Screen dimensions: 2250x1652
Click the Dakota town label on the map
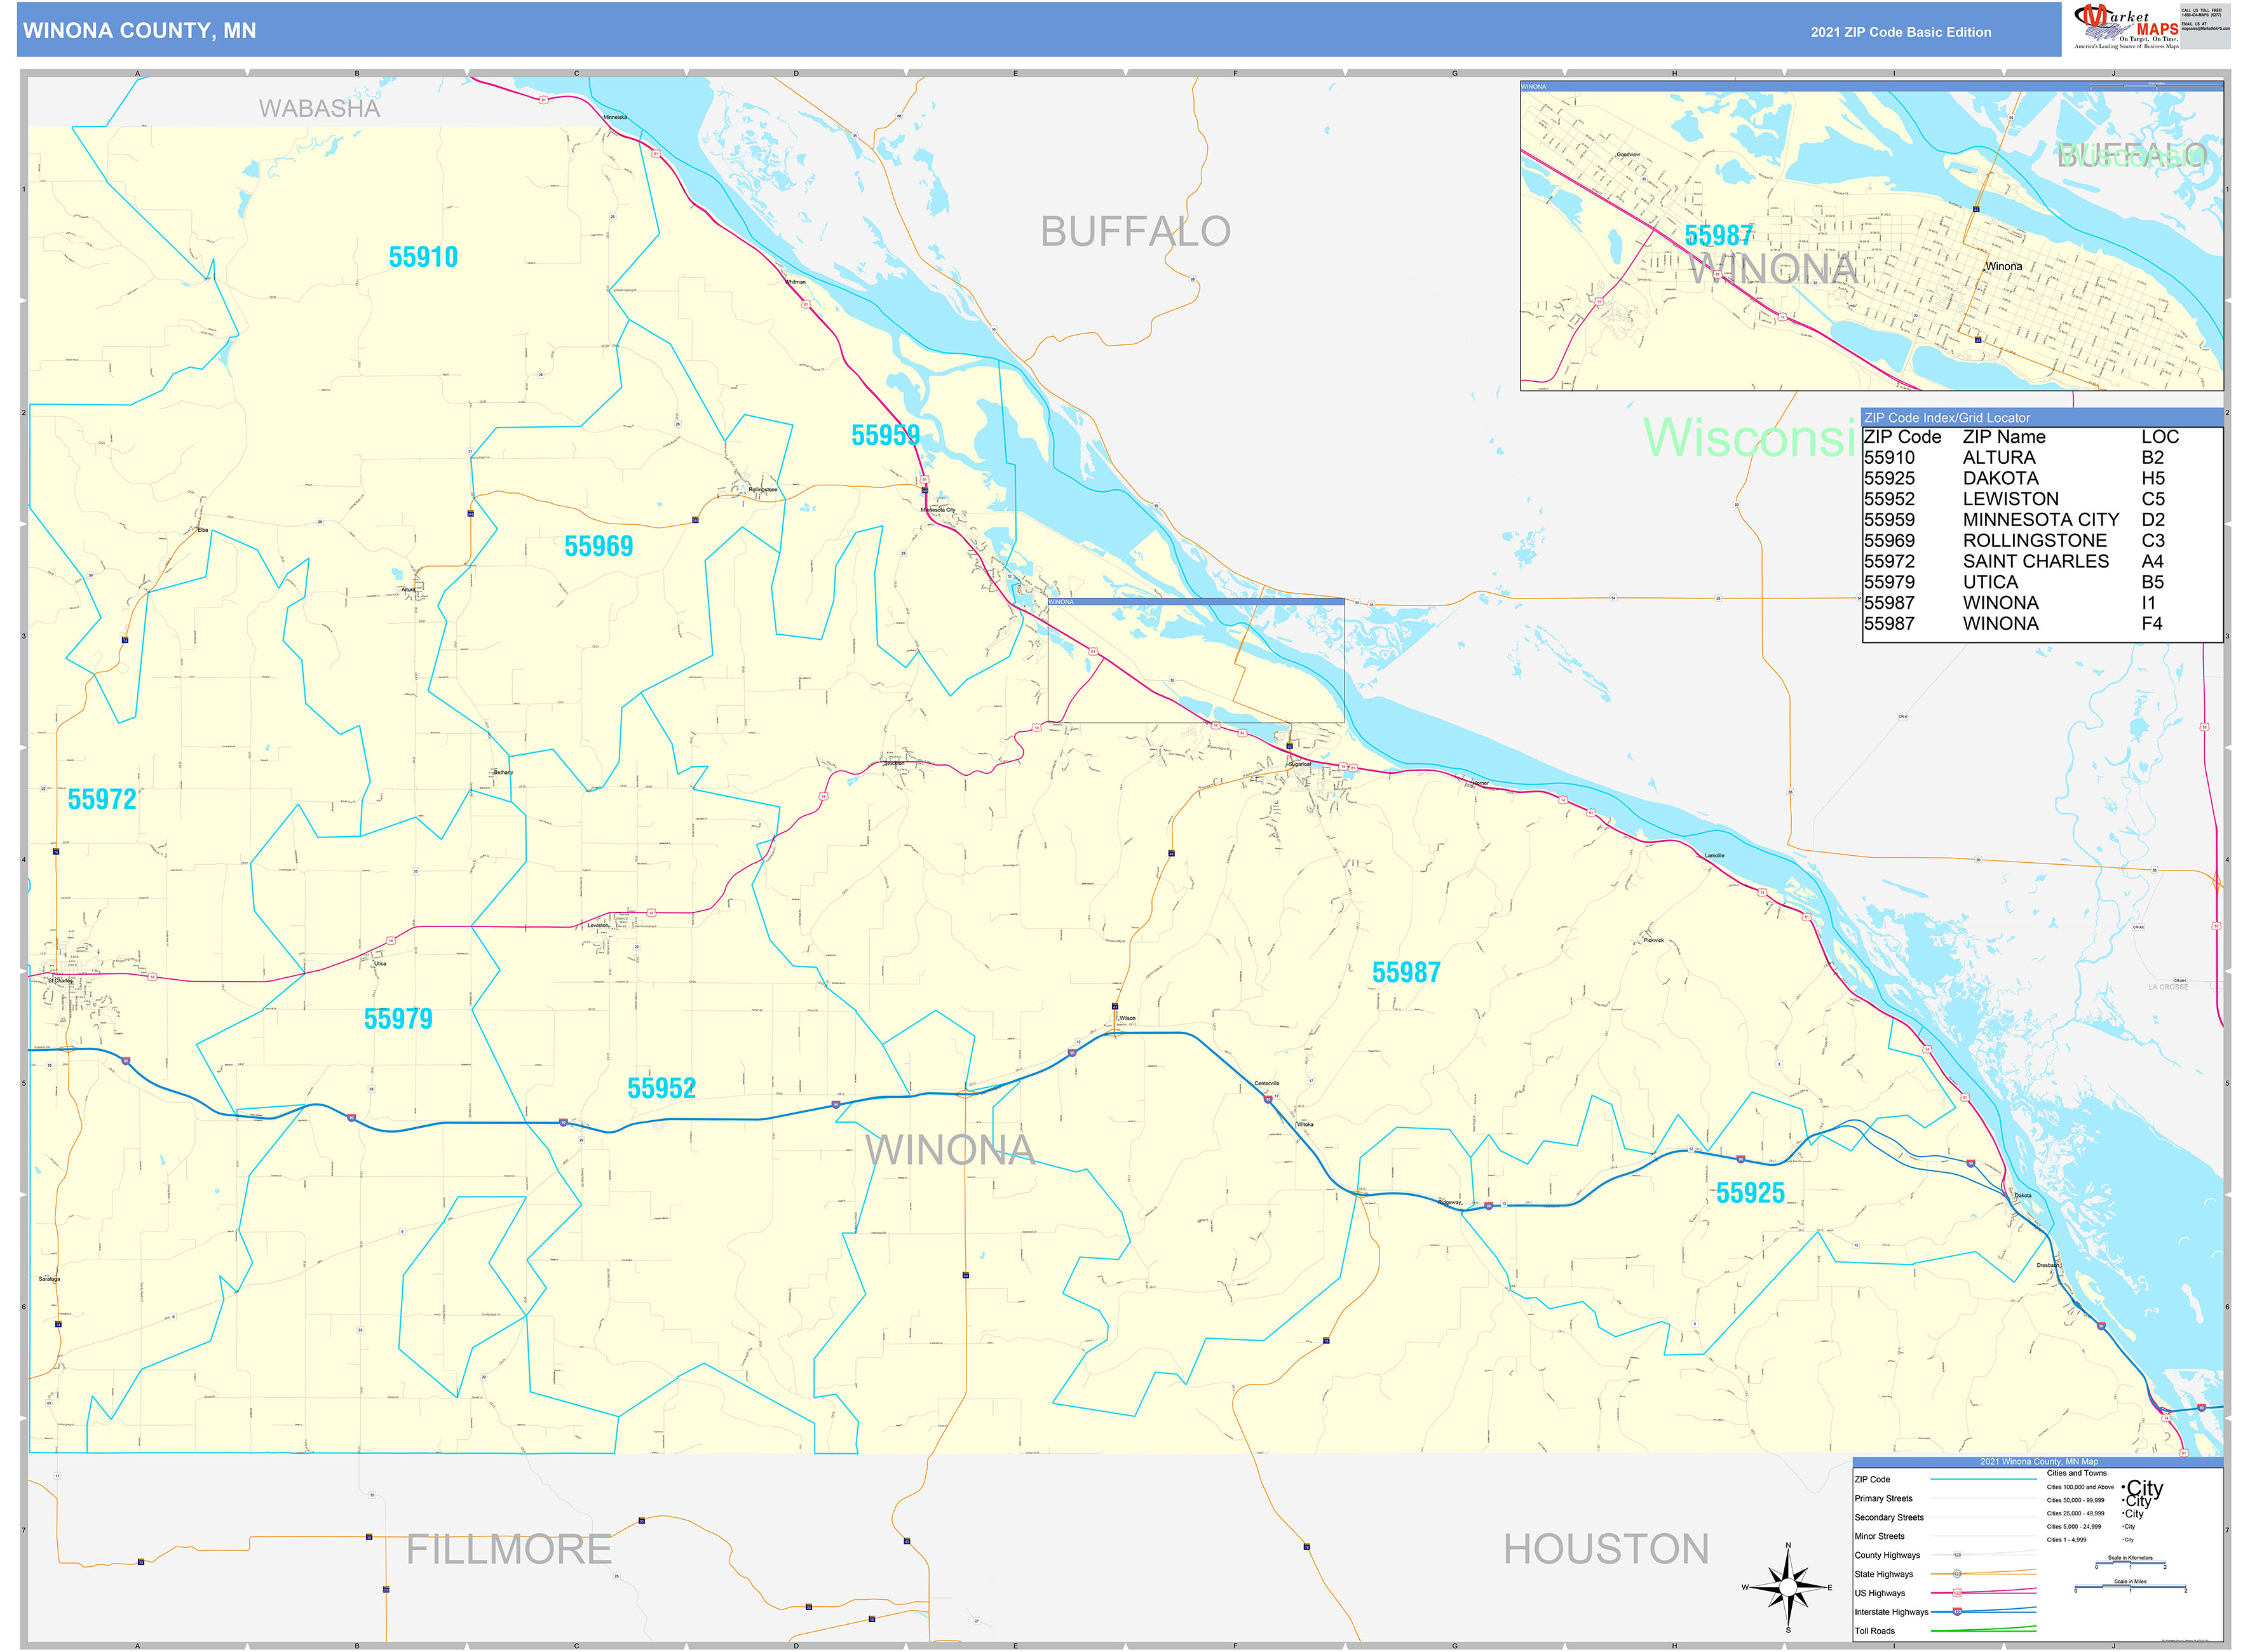[2023, 1195]
